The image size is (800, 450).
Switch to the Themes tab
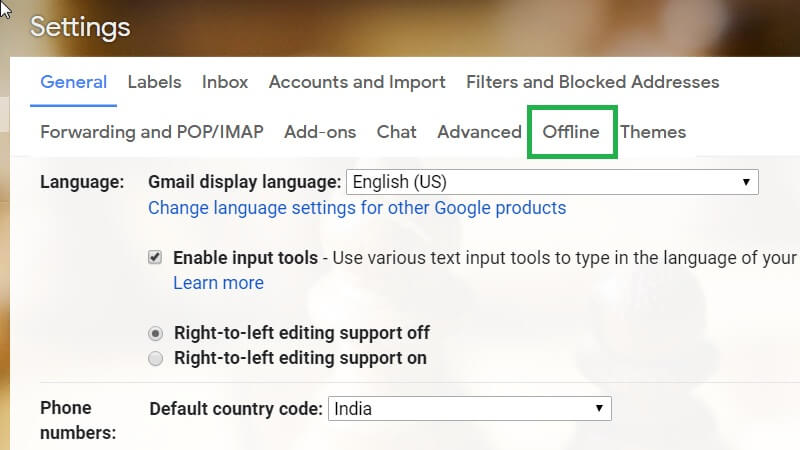point(653,132)
